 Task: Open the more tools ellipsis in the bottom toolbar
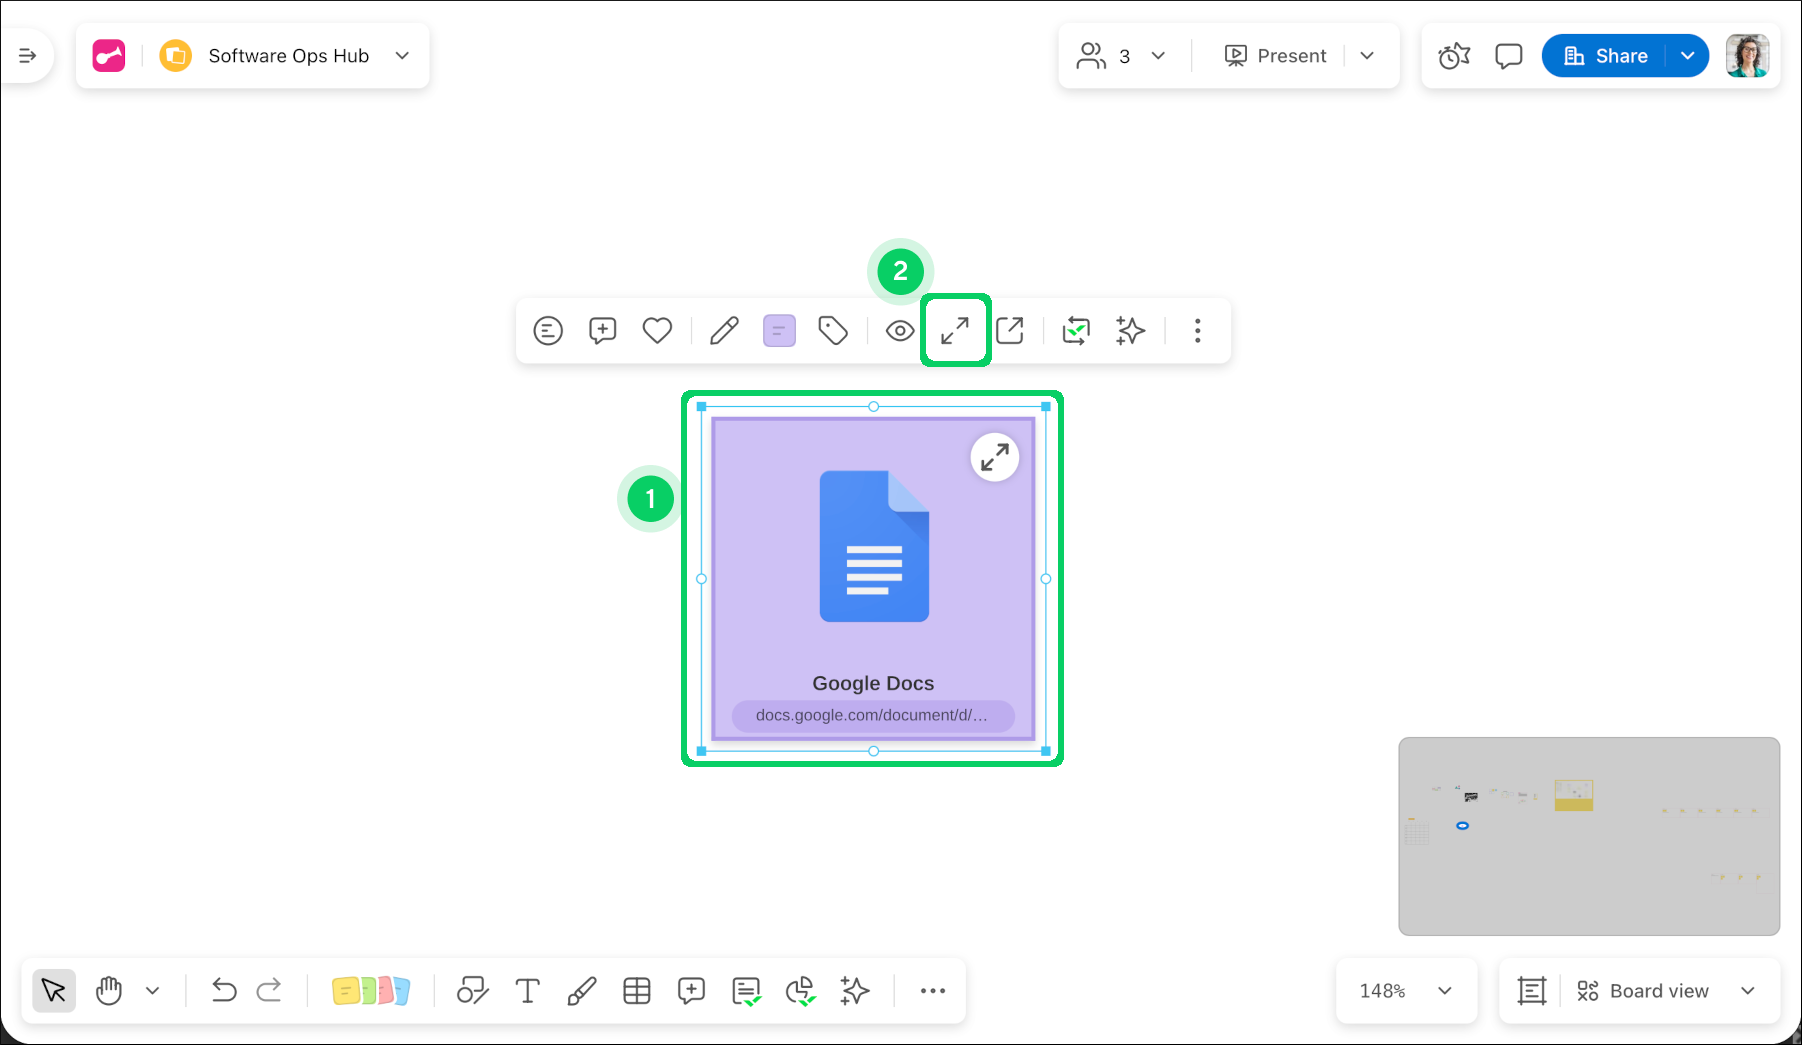pos(932,991)
